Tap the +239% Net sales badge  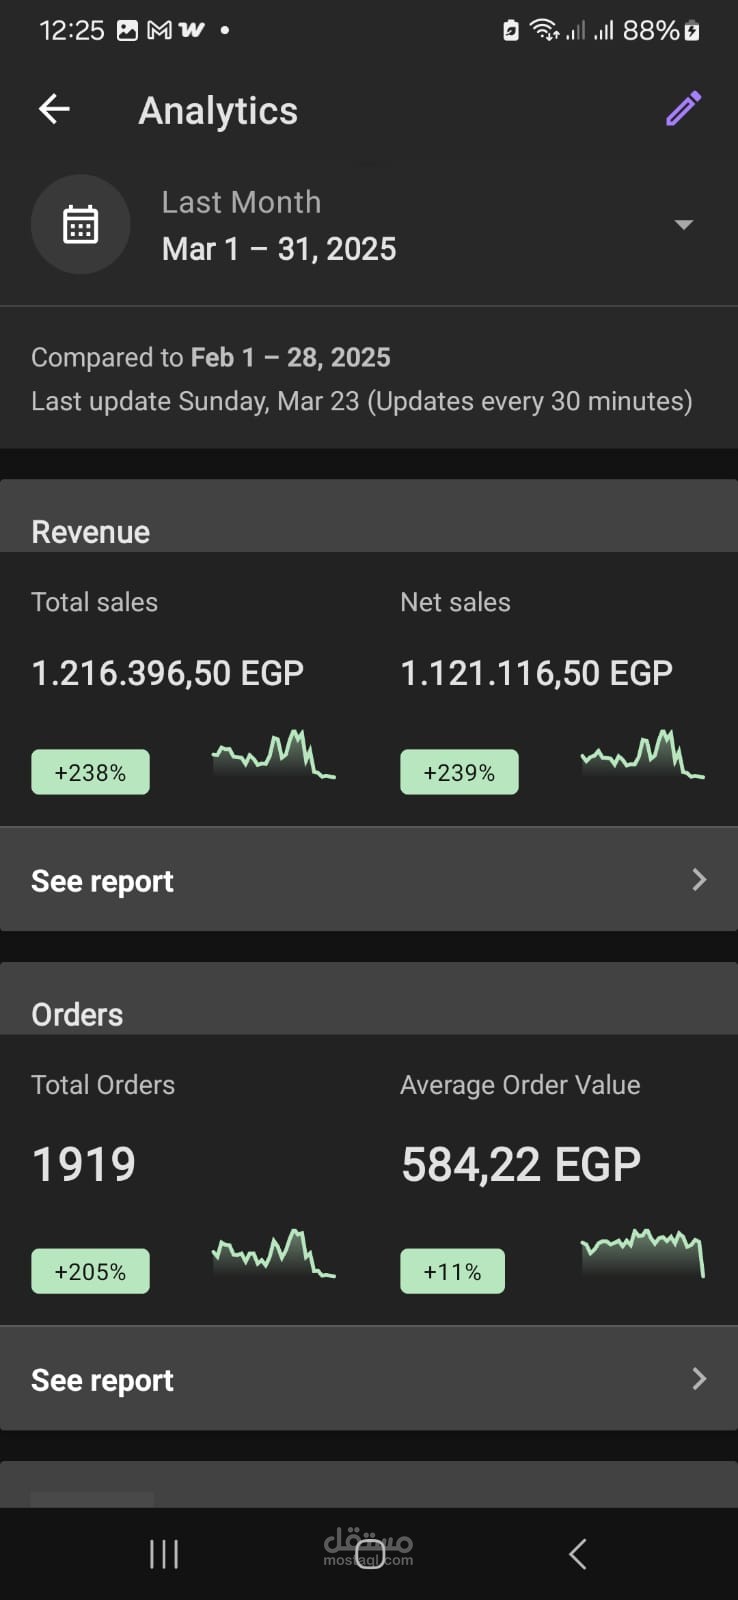click(459, 772)
